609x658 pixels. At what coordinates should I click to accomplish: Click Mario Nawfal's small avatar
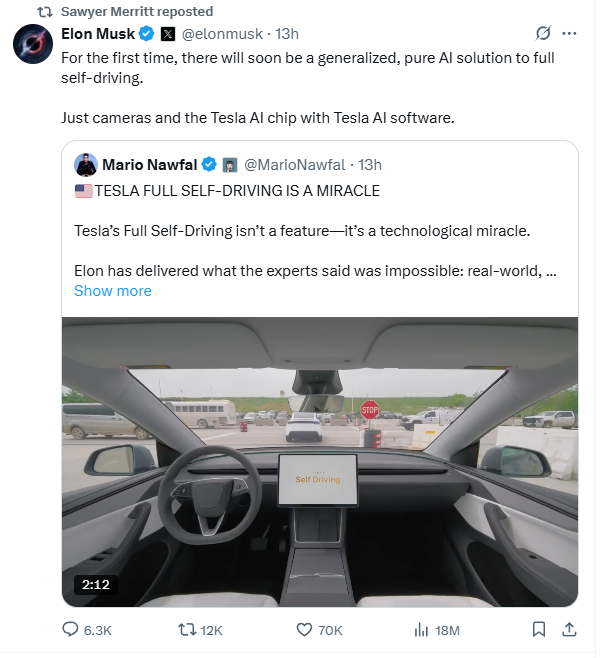pyautogui.click(x=86, y=164)
